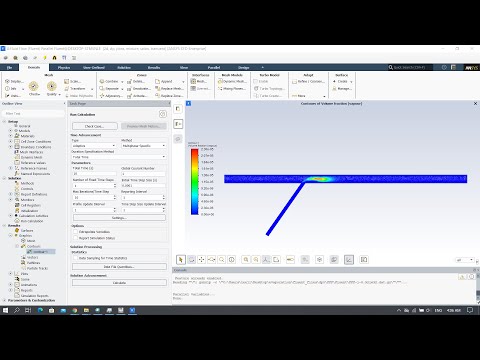Zoom in on the graphics view

coord(246,259)
